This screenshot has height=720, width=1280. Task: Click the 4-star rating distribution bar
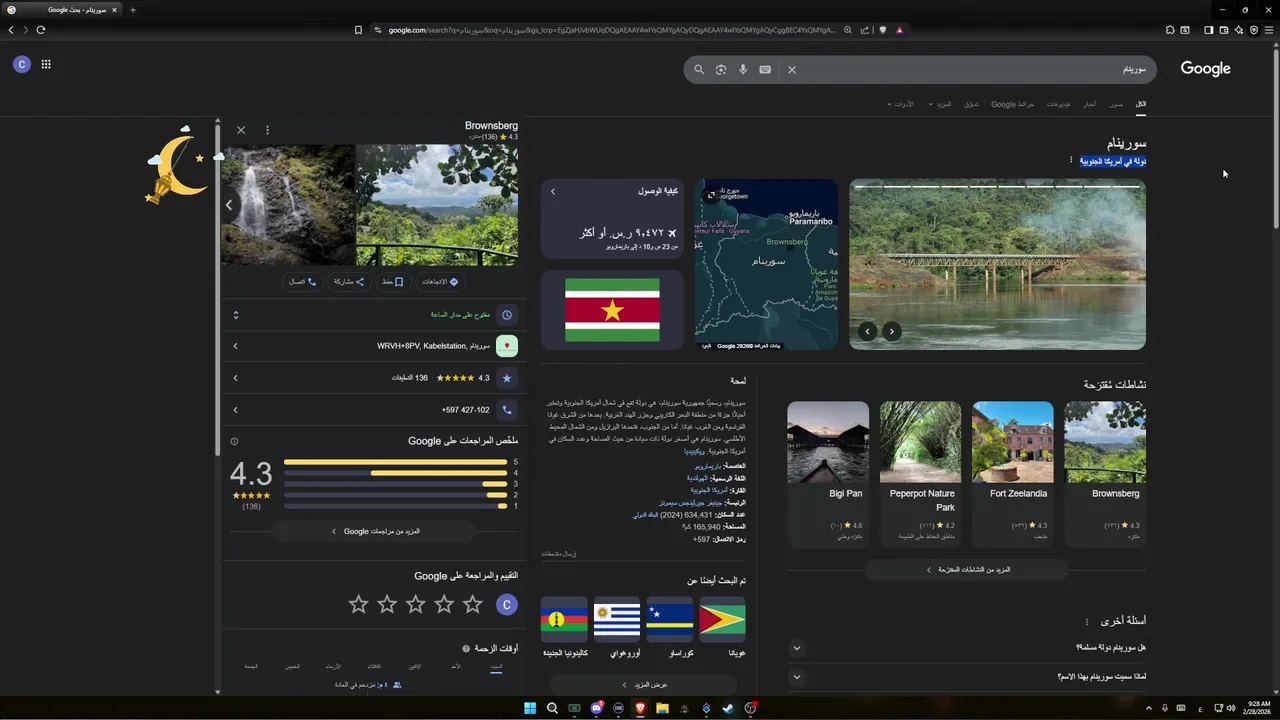tap(396, 473)
